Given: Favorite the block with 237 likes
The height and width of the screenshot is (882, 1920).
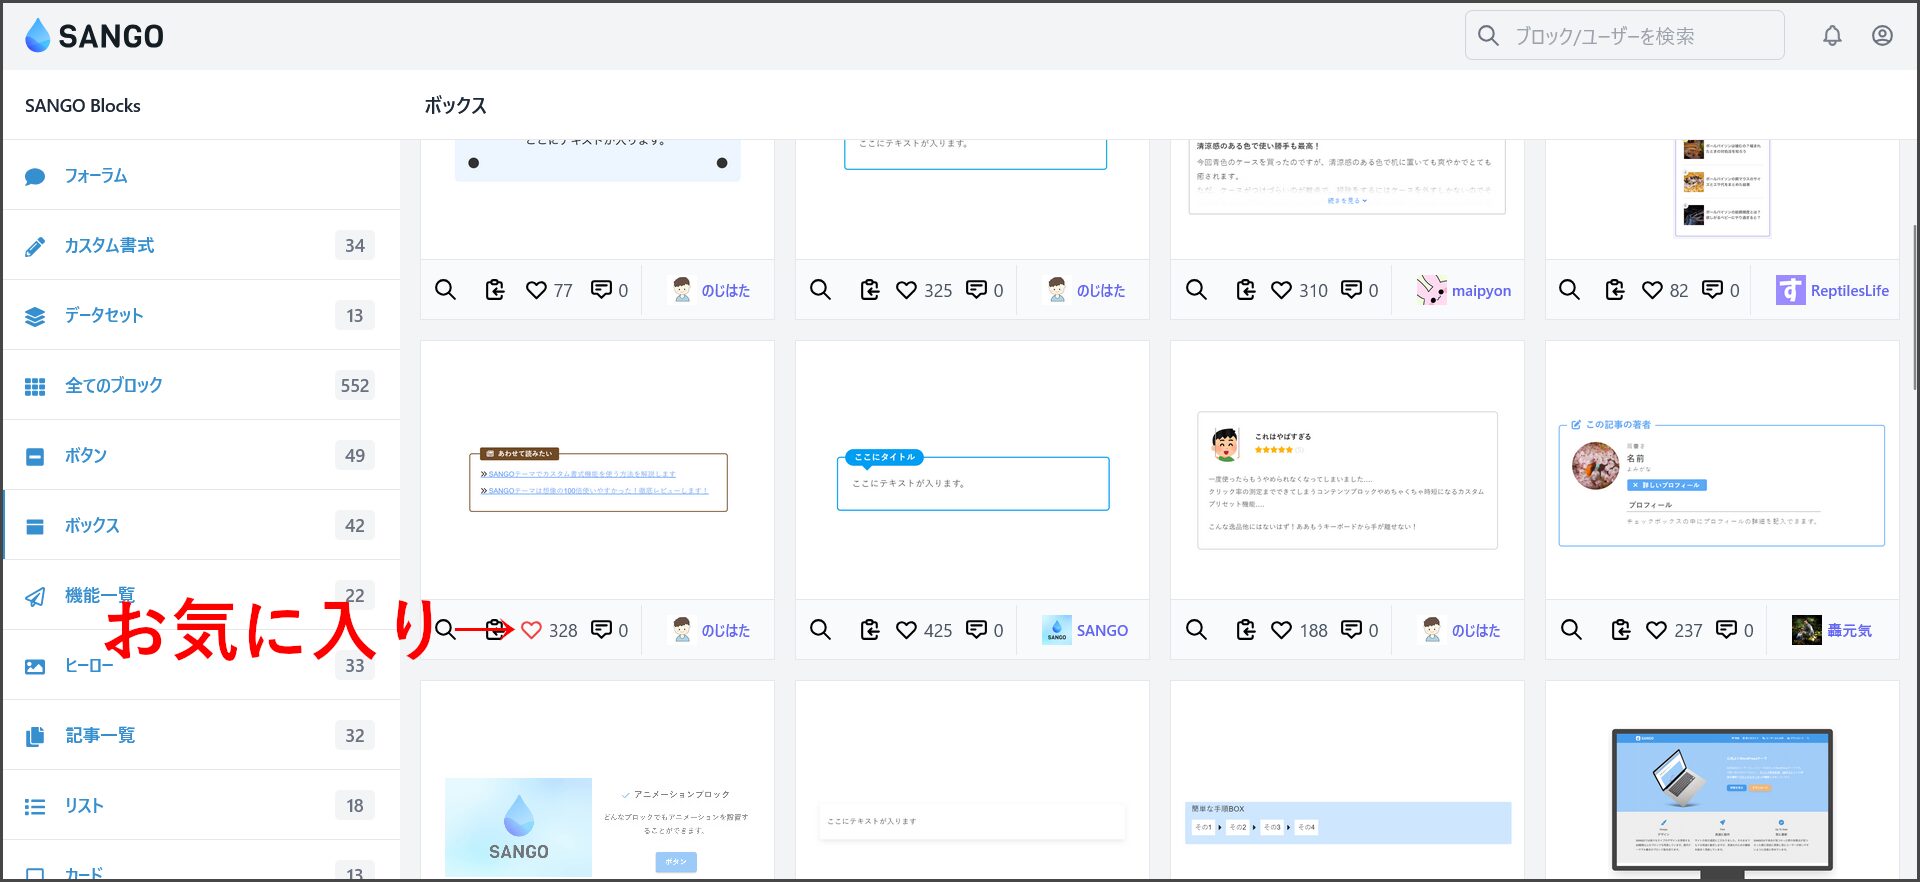Looking at the screenshot, I should point(1656,630).
